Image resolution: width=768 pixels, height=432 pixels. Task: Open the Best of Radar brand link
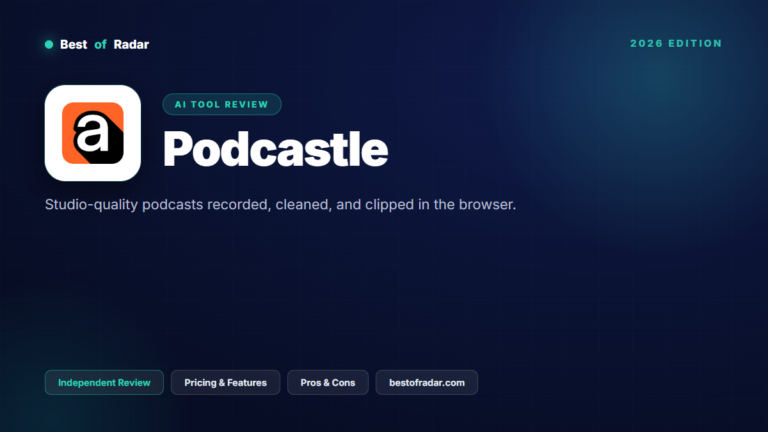(x=104, y=45)
